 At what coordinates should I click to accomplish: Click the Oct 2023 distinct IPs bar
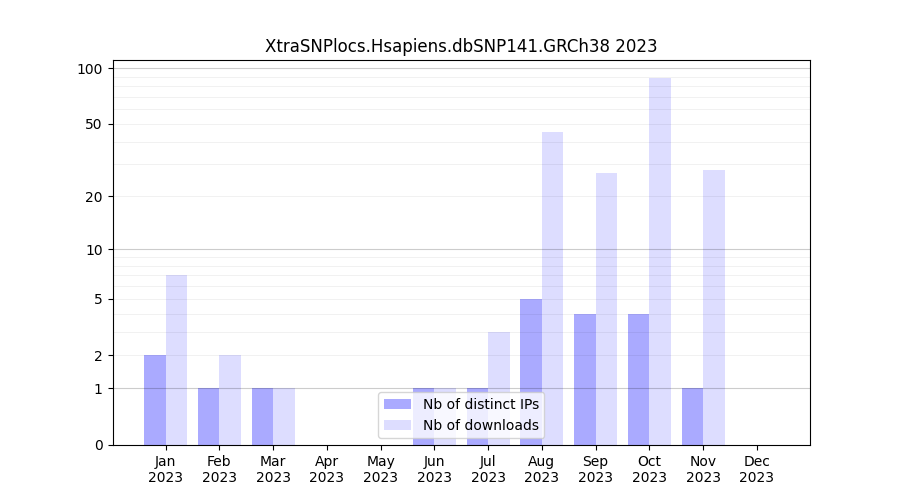click(x=638, y=379)
